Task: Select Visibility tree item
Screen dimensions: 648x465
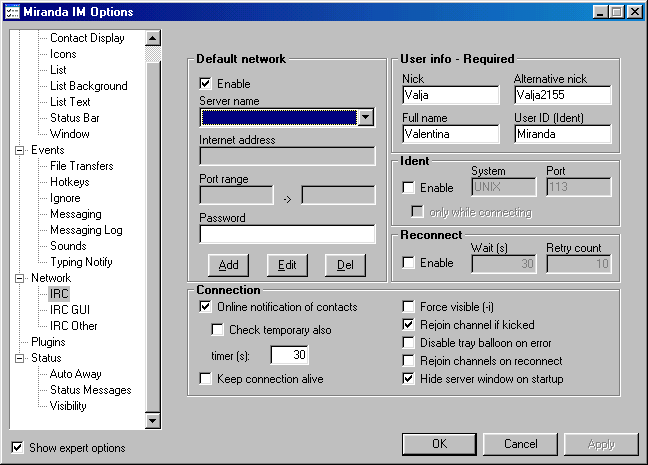Action: coord(68,406)
